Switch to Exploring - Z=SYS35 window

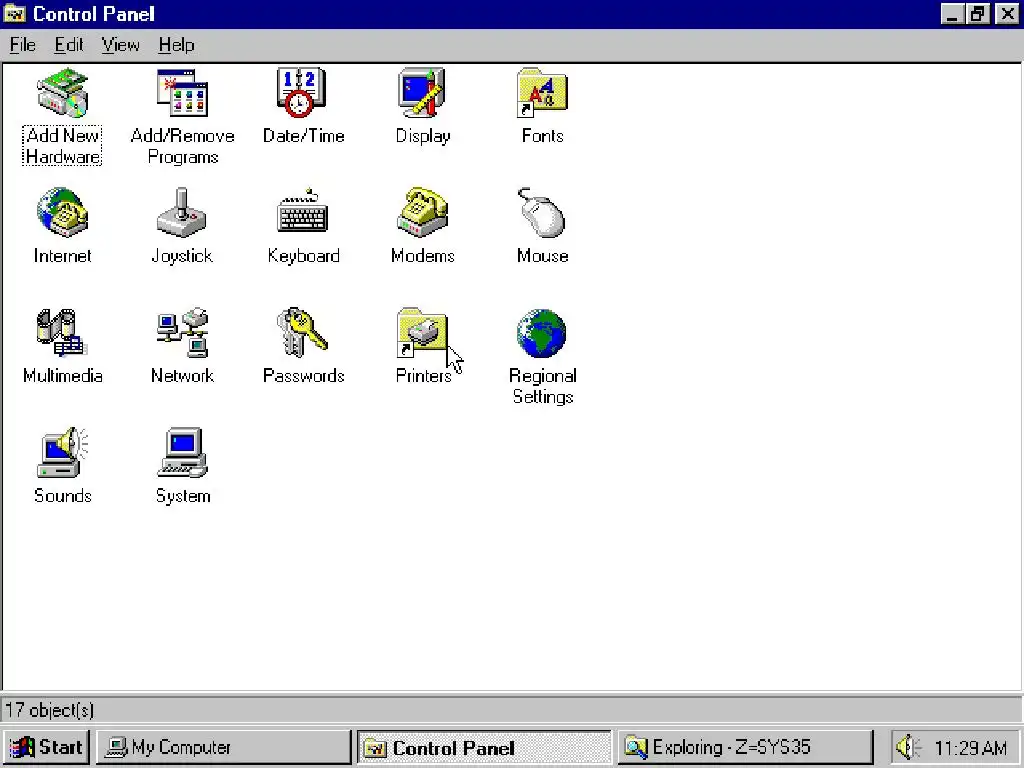pos(745,747)
